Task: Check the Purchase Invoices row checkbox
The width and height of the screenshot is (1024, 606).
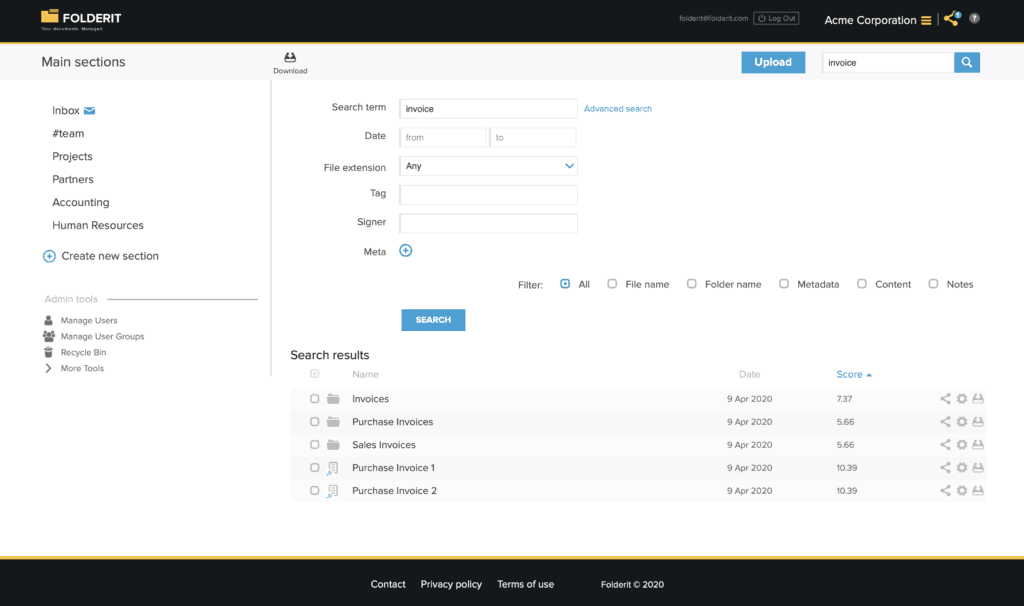Action: (x=315, y=422)
